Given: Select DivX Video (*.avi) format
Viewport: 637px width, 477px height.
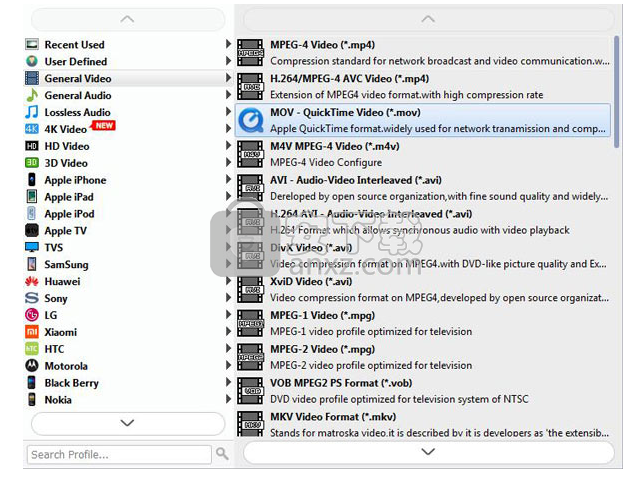Looking at the screenshot, I should click(423, 256).
